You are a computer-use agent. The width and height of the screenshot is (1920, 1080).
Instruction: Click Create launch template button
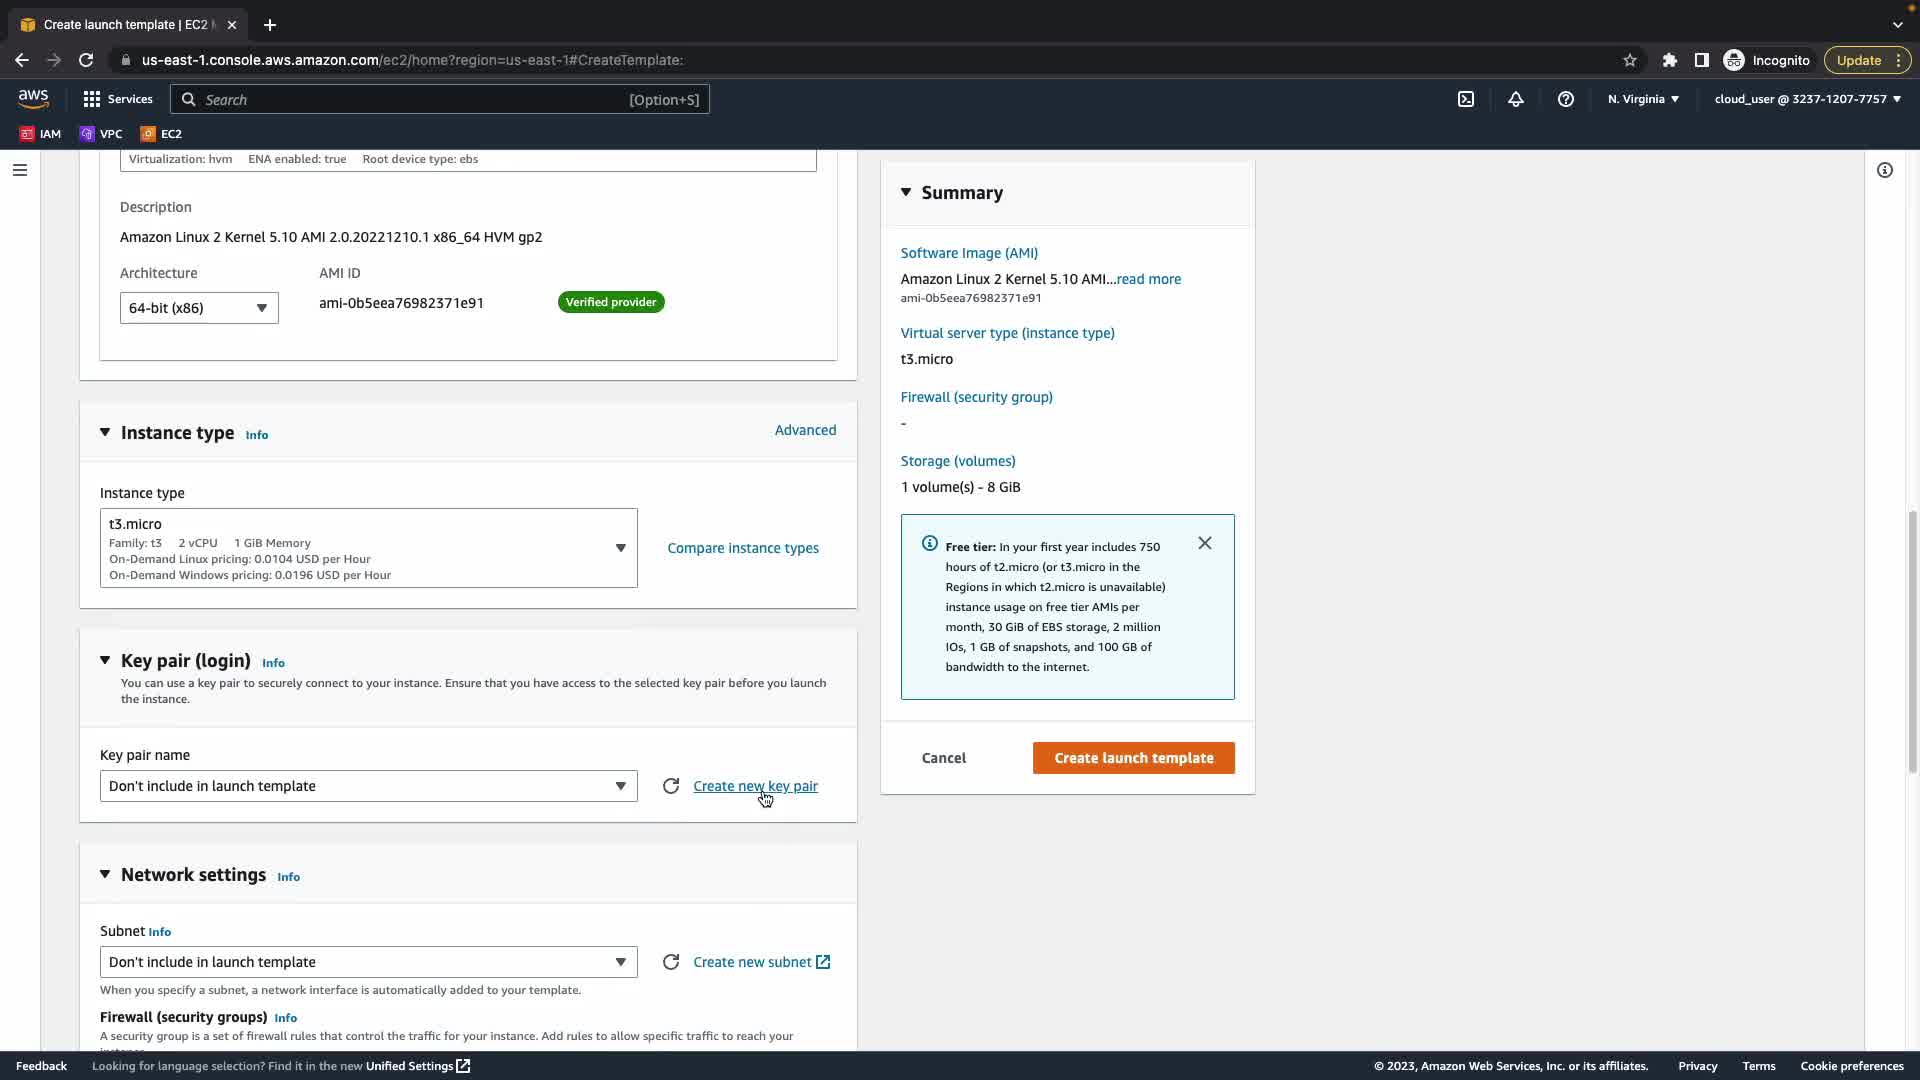click(x=1133, y=758)
